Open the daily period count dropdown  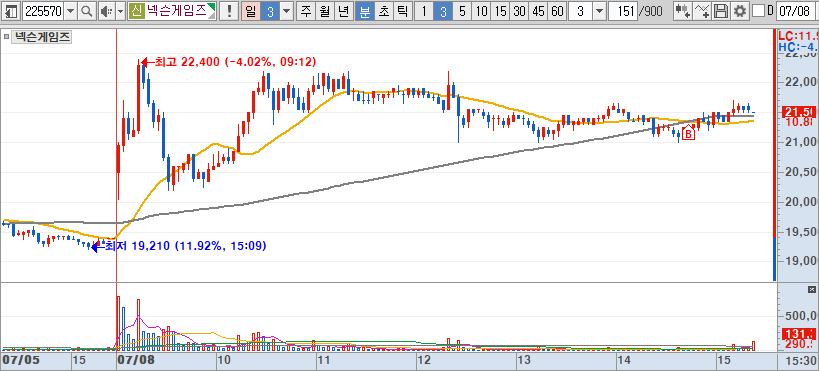286,10
